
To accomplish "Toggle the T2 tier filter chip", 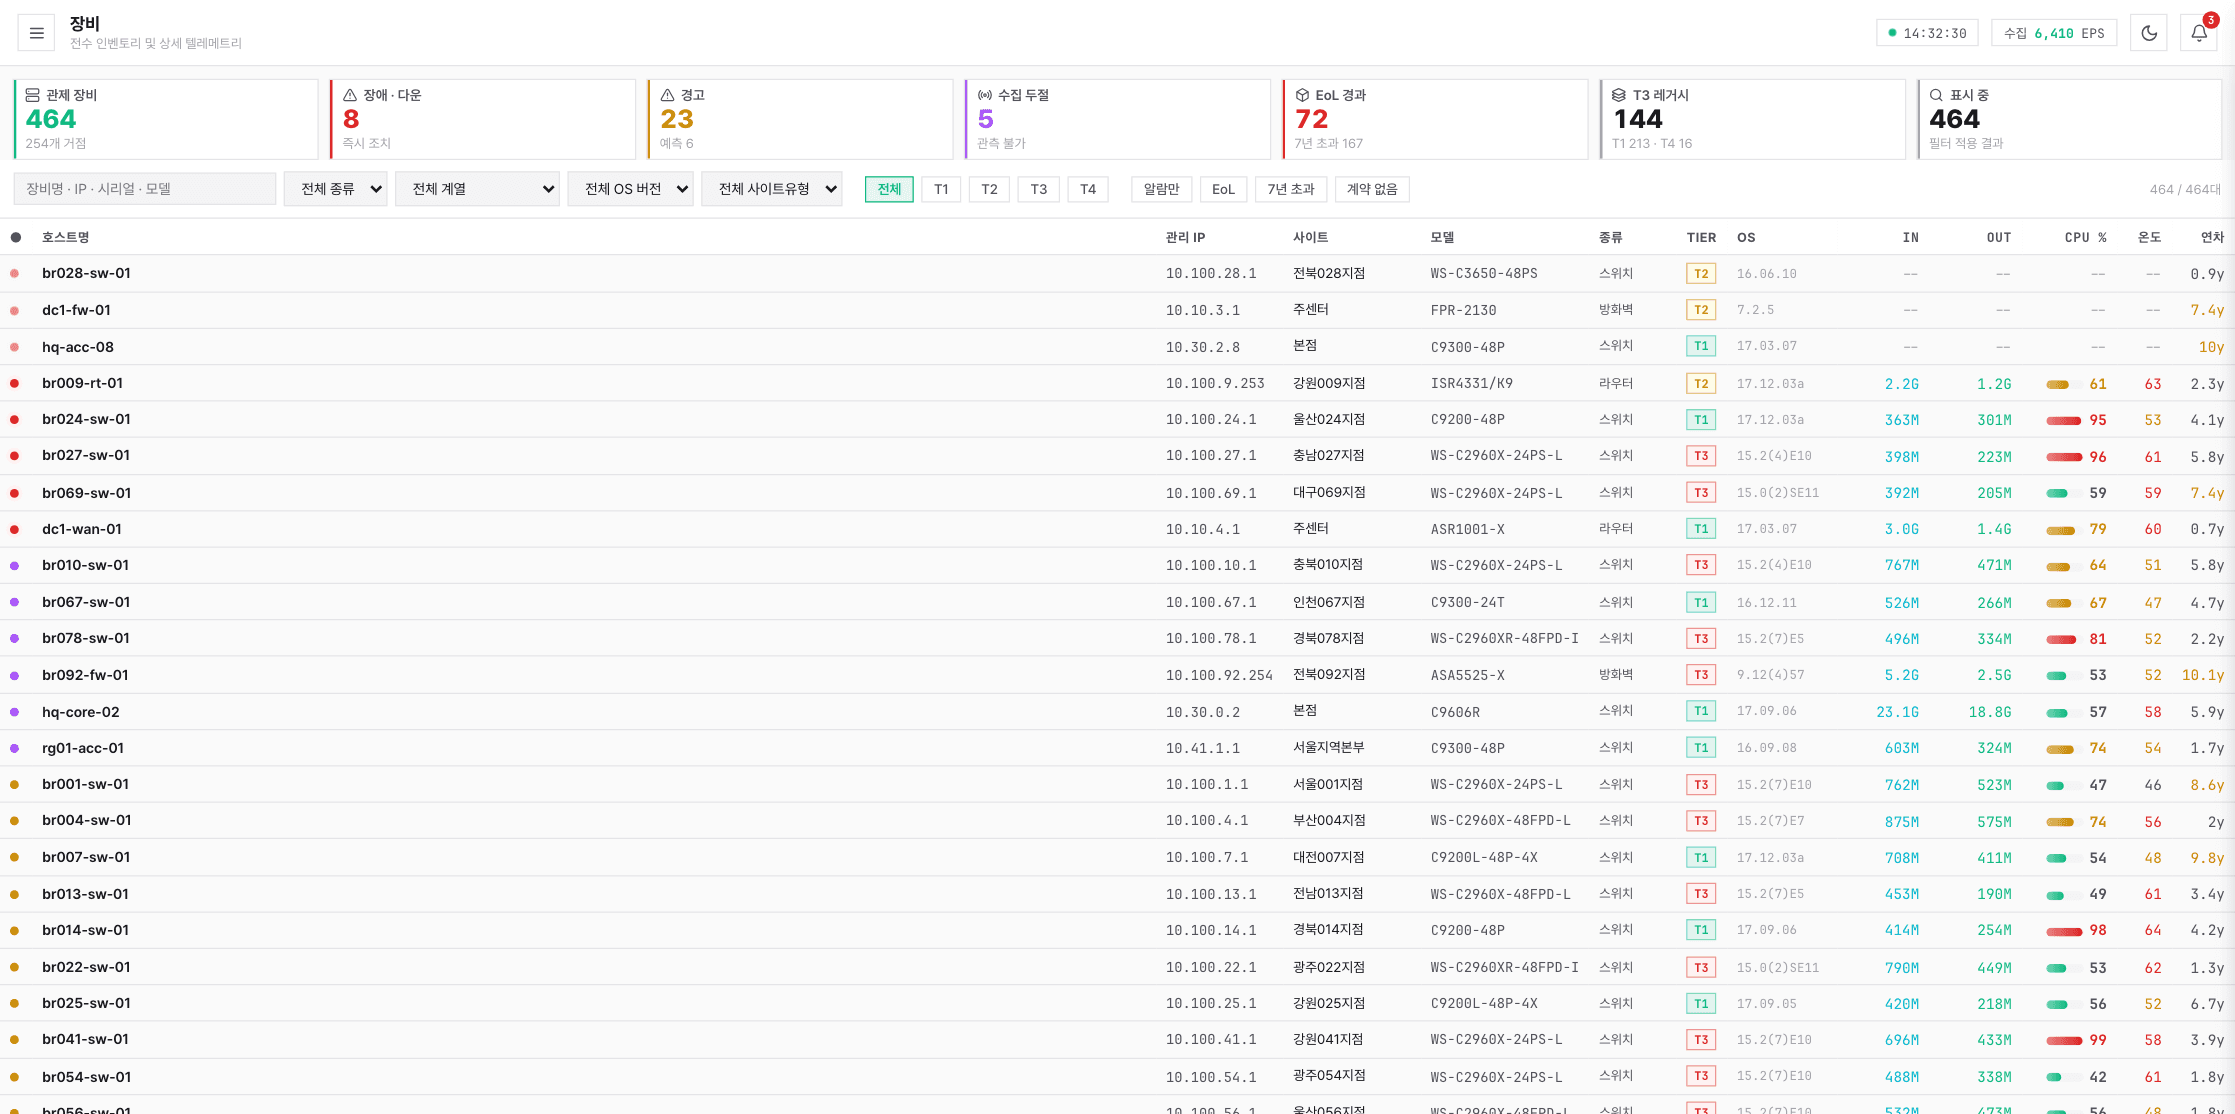I will (x=989, y=189).
